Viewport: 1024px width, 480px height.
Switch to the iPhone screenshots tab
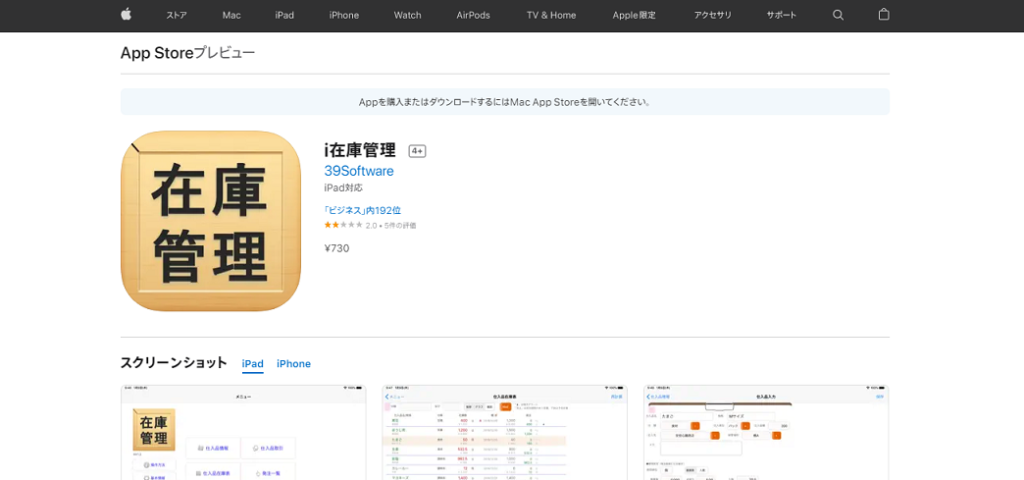(x=294, y=364)
